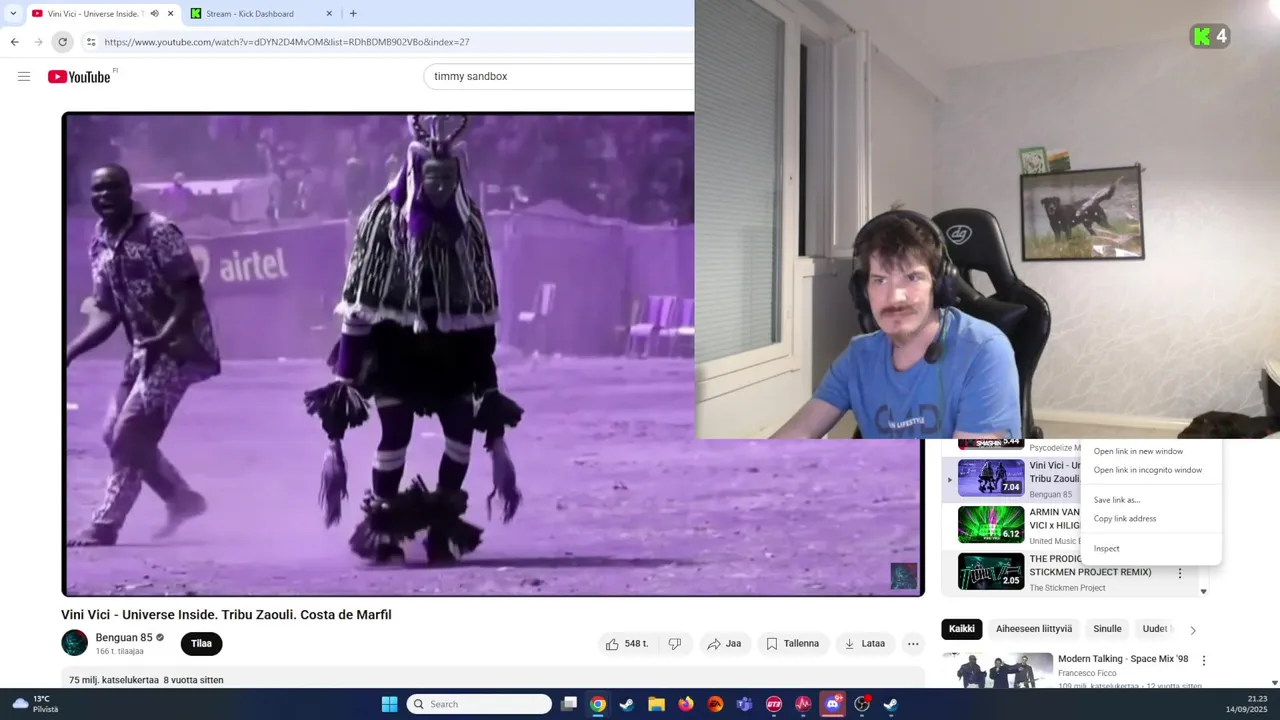
Task: Subscribe with the Tilaa button
Action: tap(201, 644)
